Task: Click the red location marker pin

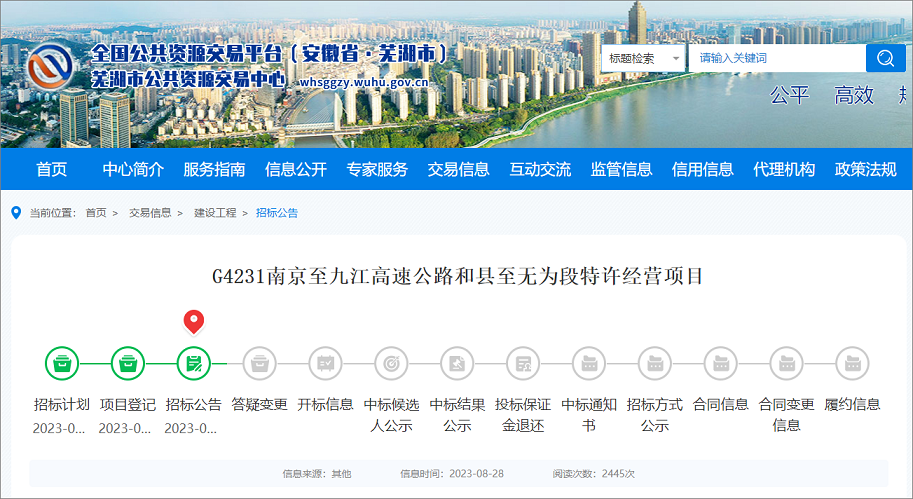Action: [194, 322]
